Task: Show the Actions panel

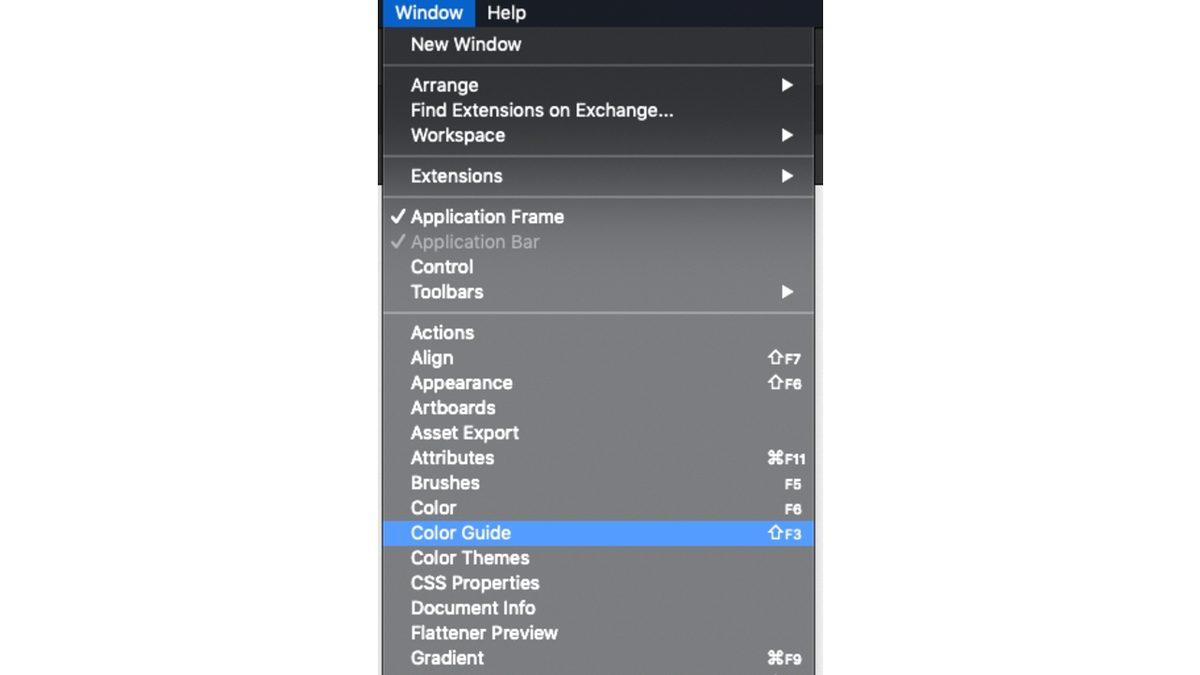Action: coord(442,333)
